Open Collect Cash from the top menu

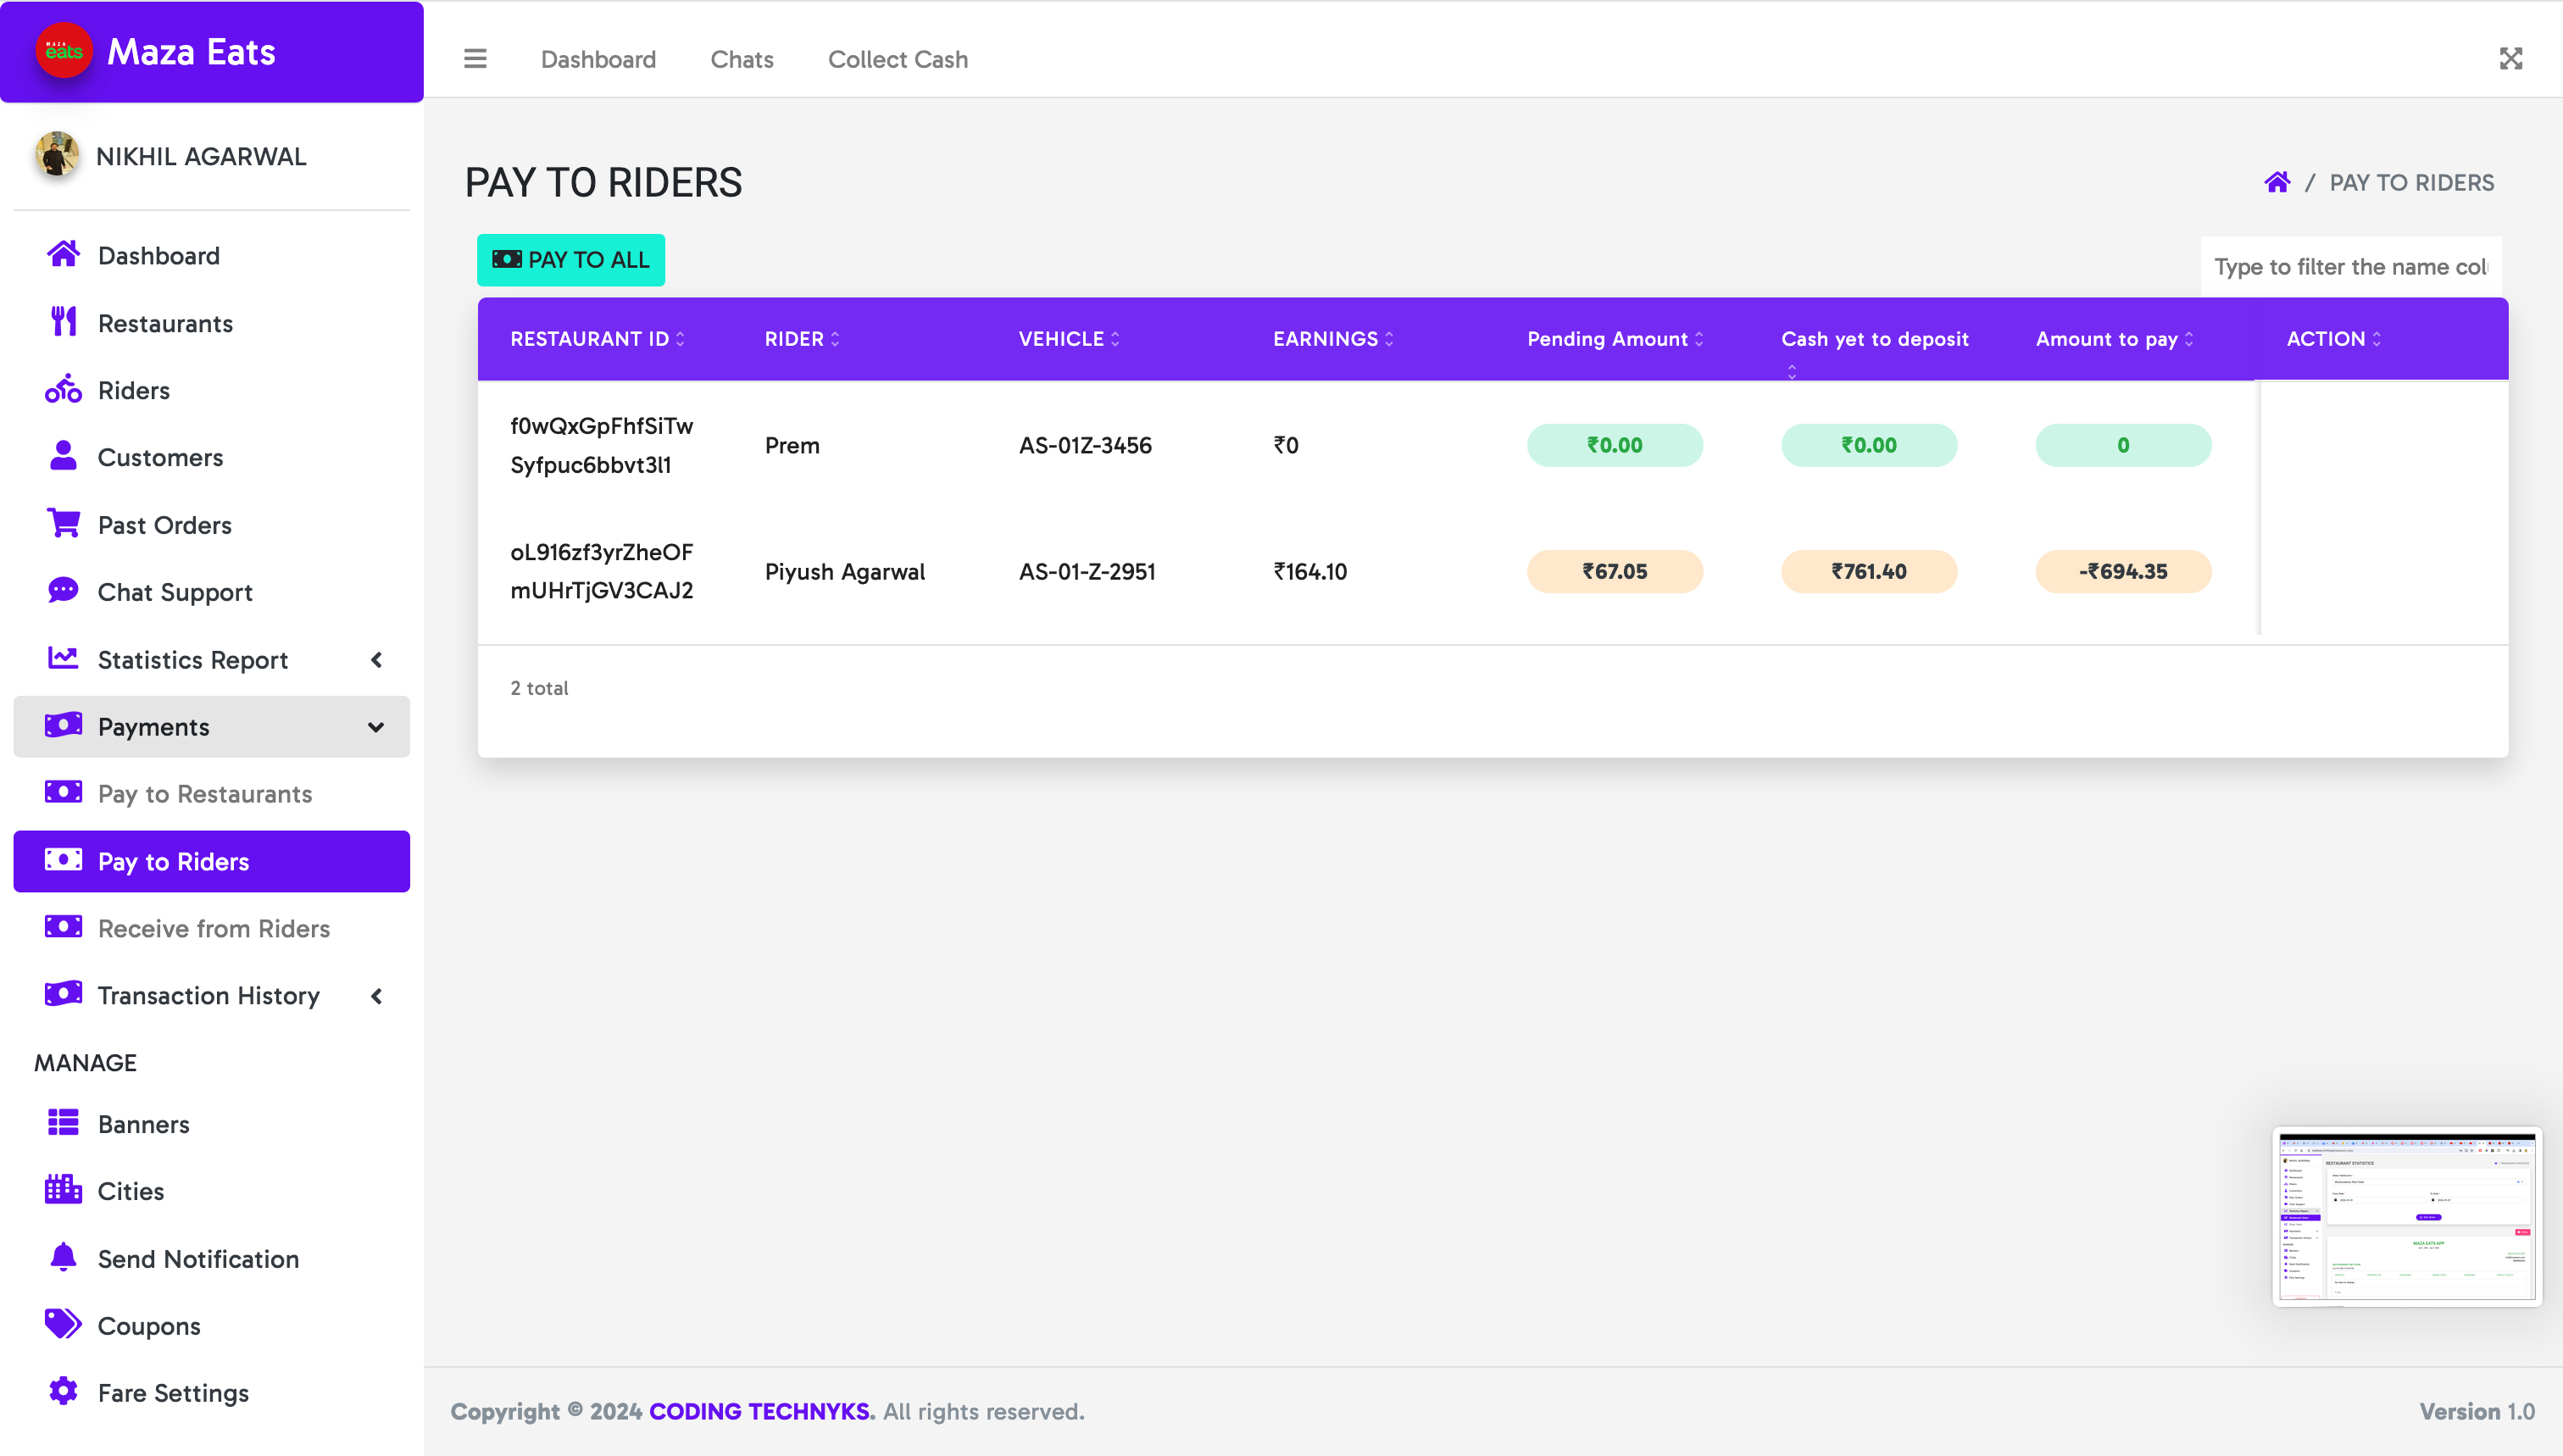(x=897, y=59)
